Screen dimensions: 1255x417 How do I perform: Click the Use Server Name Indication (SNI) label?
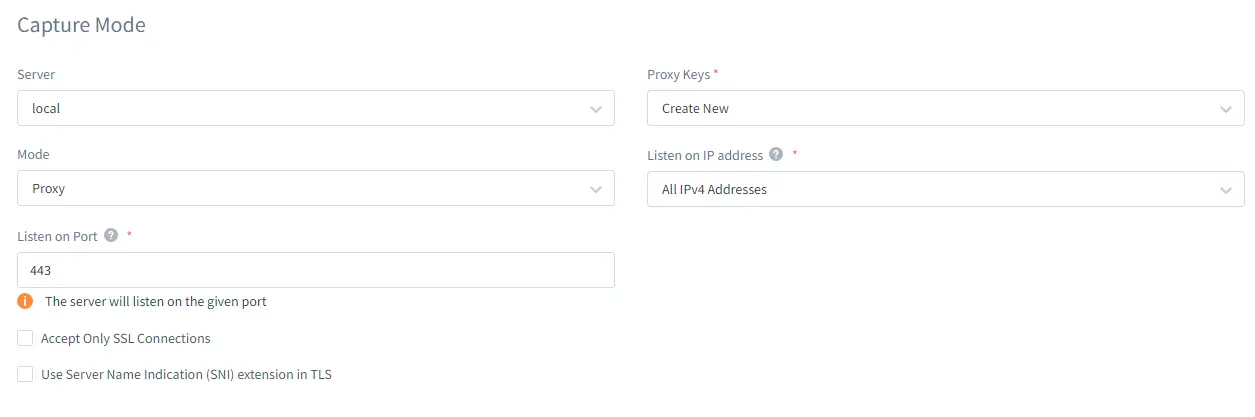point(186,375)
